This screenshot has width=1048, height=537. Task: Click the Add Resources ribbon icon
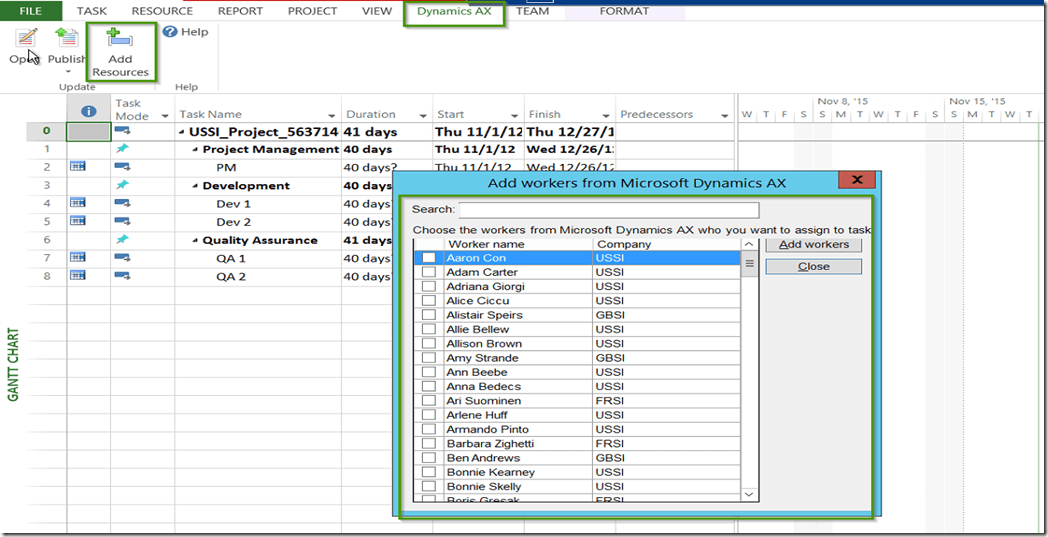(120, 40)
